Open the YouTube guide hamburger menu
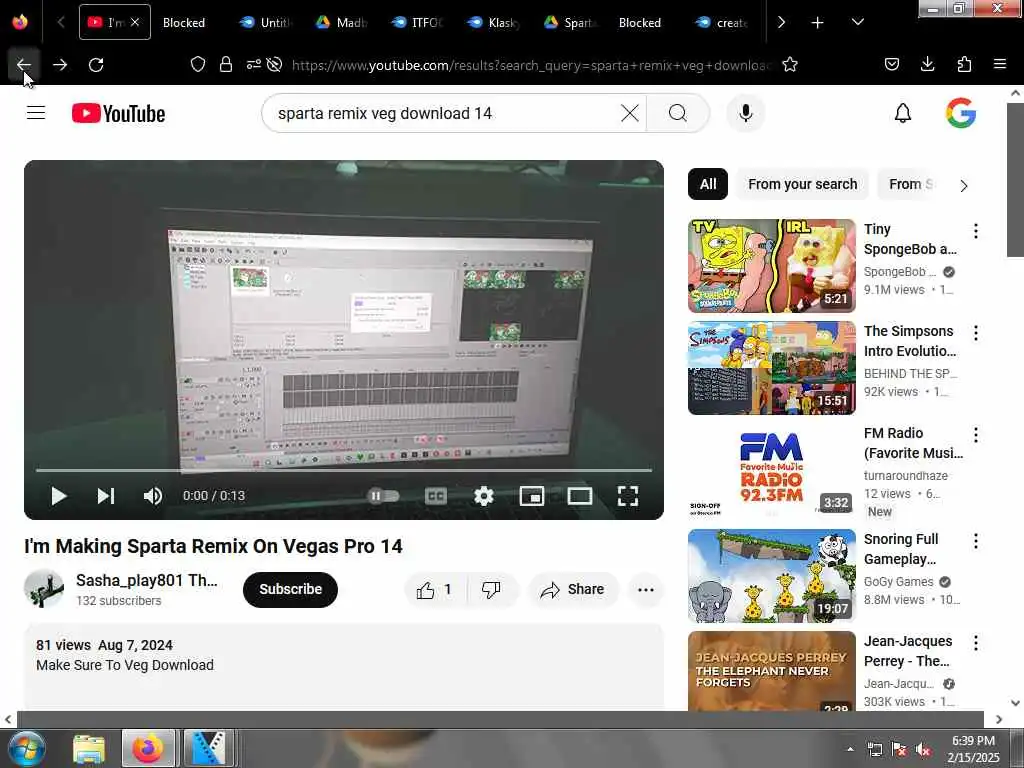Image resolution: width=1024 pixels, height=768 pixels. click(x=36, y=113)
